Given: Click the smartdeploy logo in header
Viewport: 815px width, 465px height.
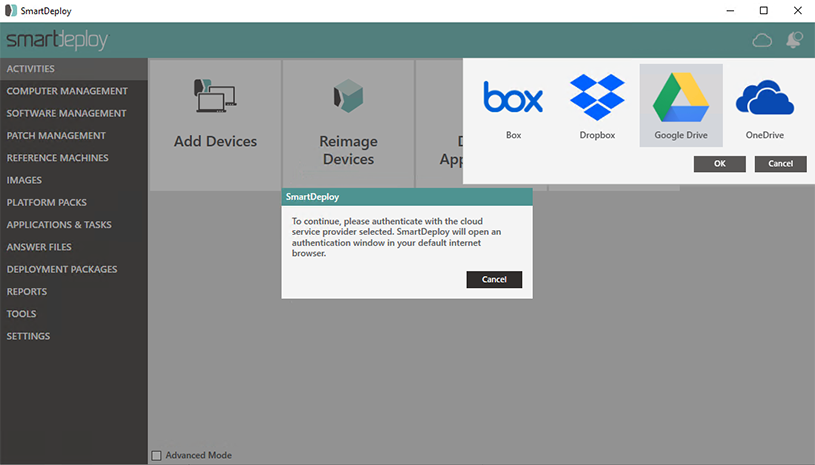Looking at the screenshot, I should pos(57,40).
